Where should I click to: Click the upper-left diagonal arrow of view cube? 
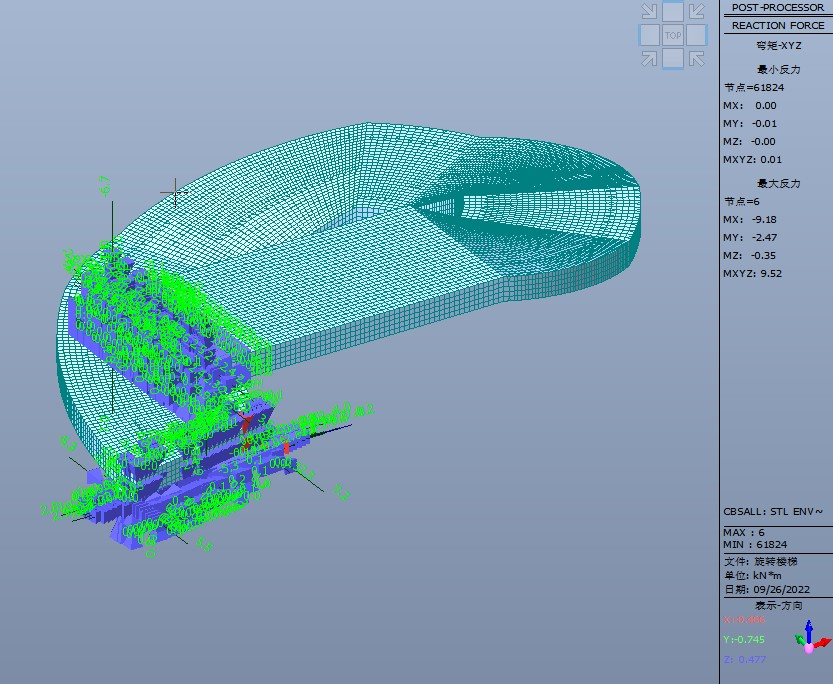tap(649, 12)
